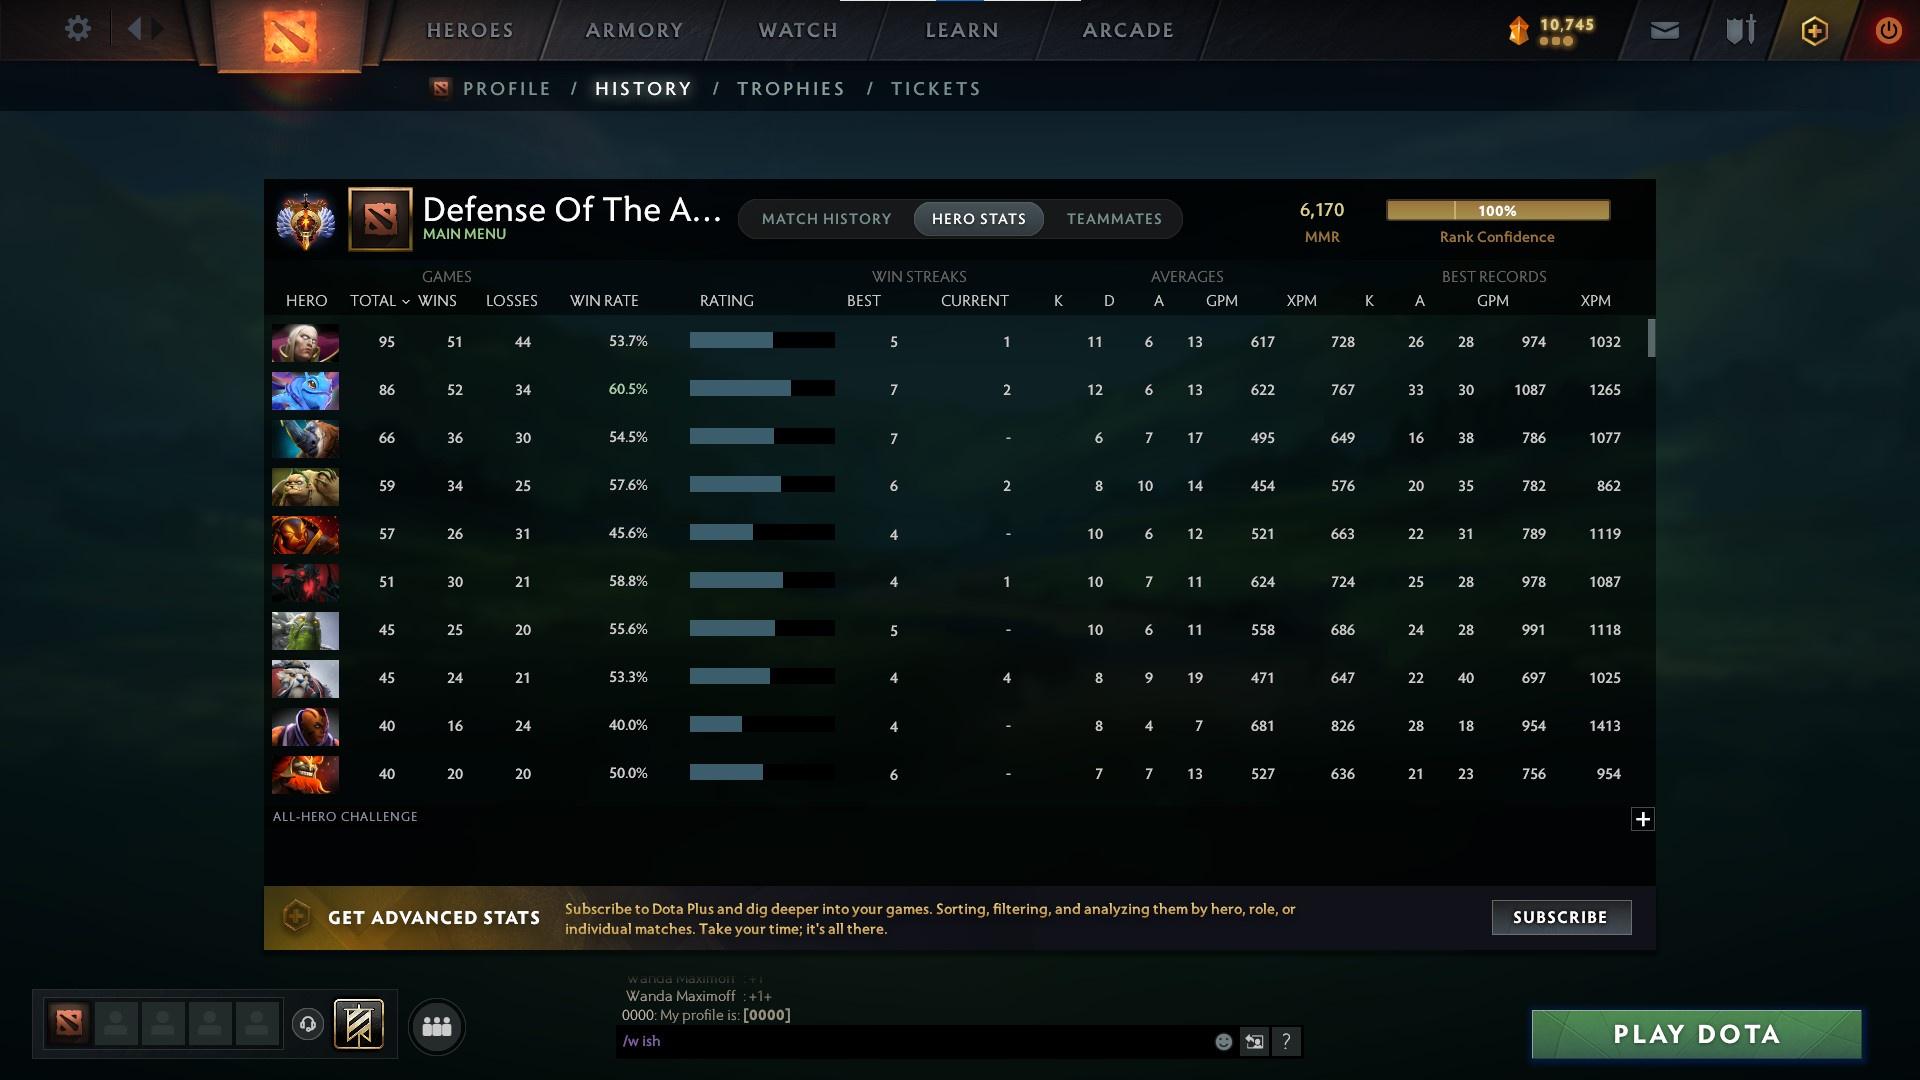Open the emoji picker in the chat bar
Image resolution: width=1920 pixels, height=1080 pixels.
pos(1223,1041)
